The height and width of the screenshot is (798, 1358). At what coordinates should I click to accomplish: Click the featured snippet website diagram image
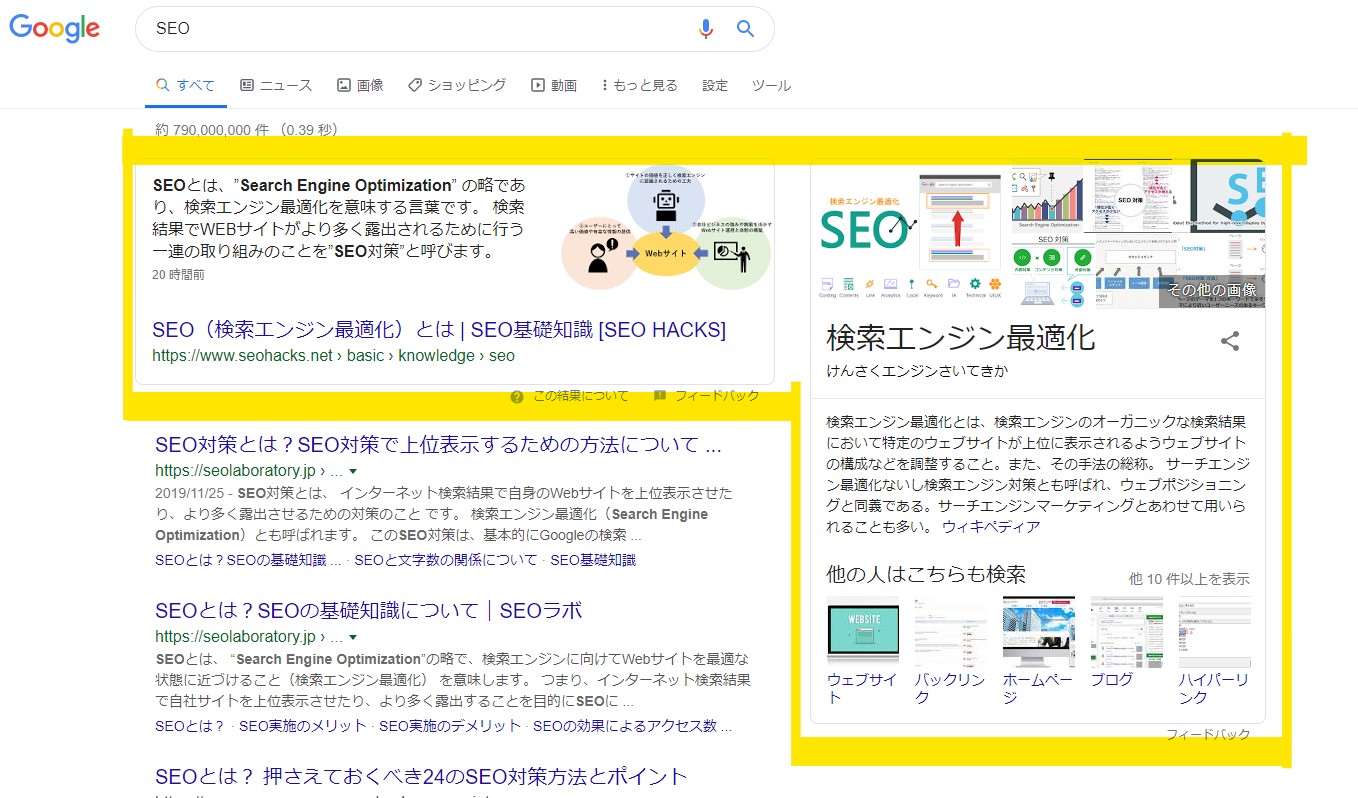(x=666, y=229)
